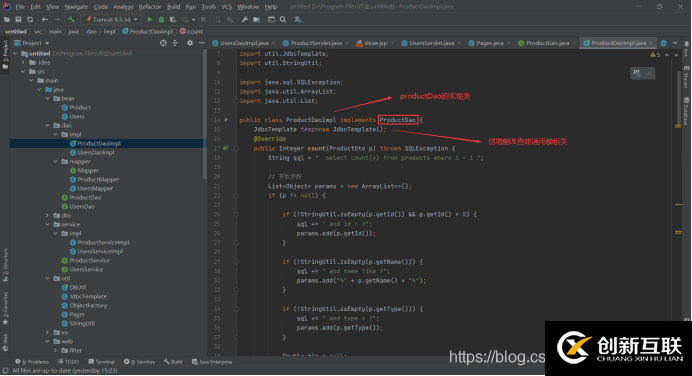Image resolution: width=692 pixels, height=376 pixels.
Task: Click the impl breadcrumb in navigation bar
Action: tap(109, 31)
